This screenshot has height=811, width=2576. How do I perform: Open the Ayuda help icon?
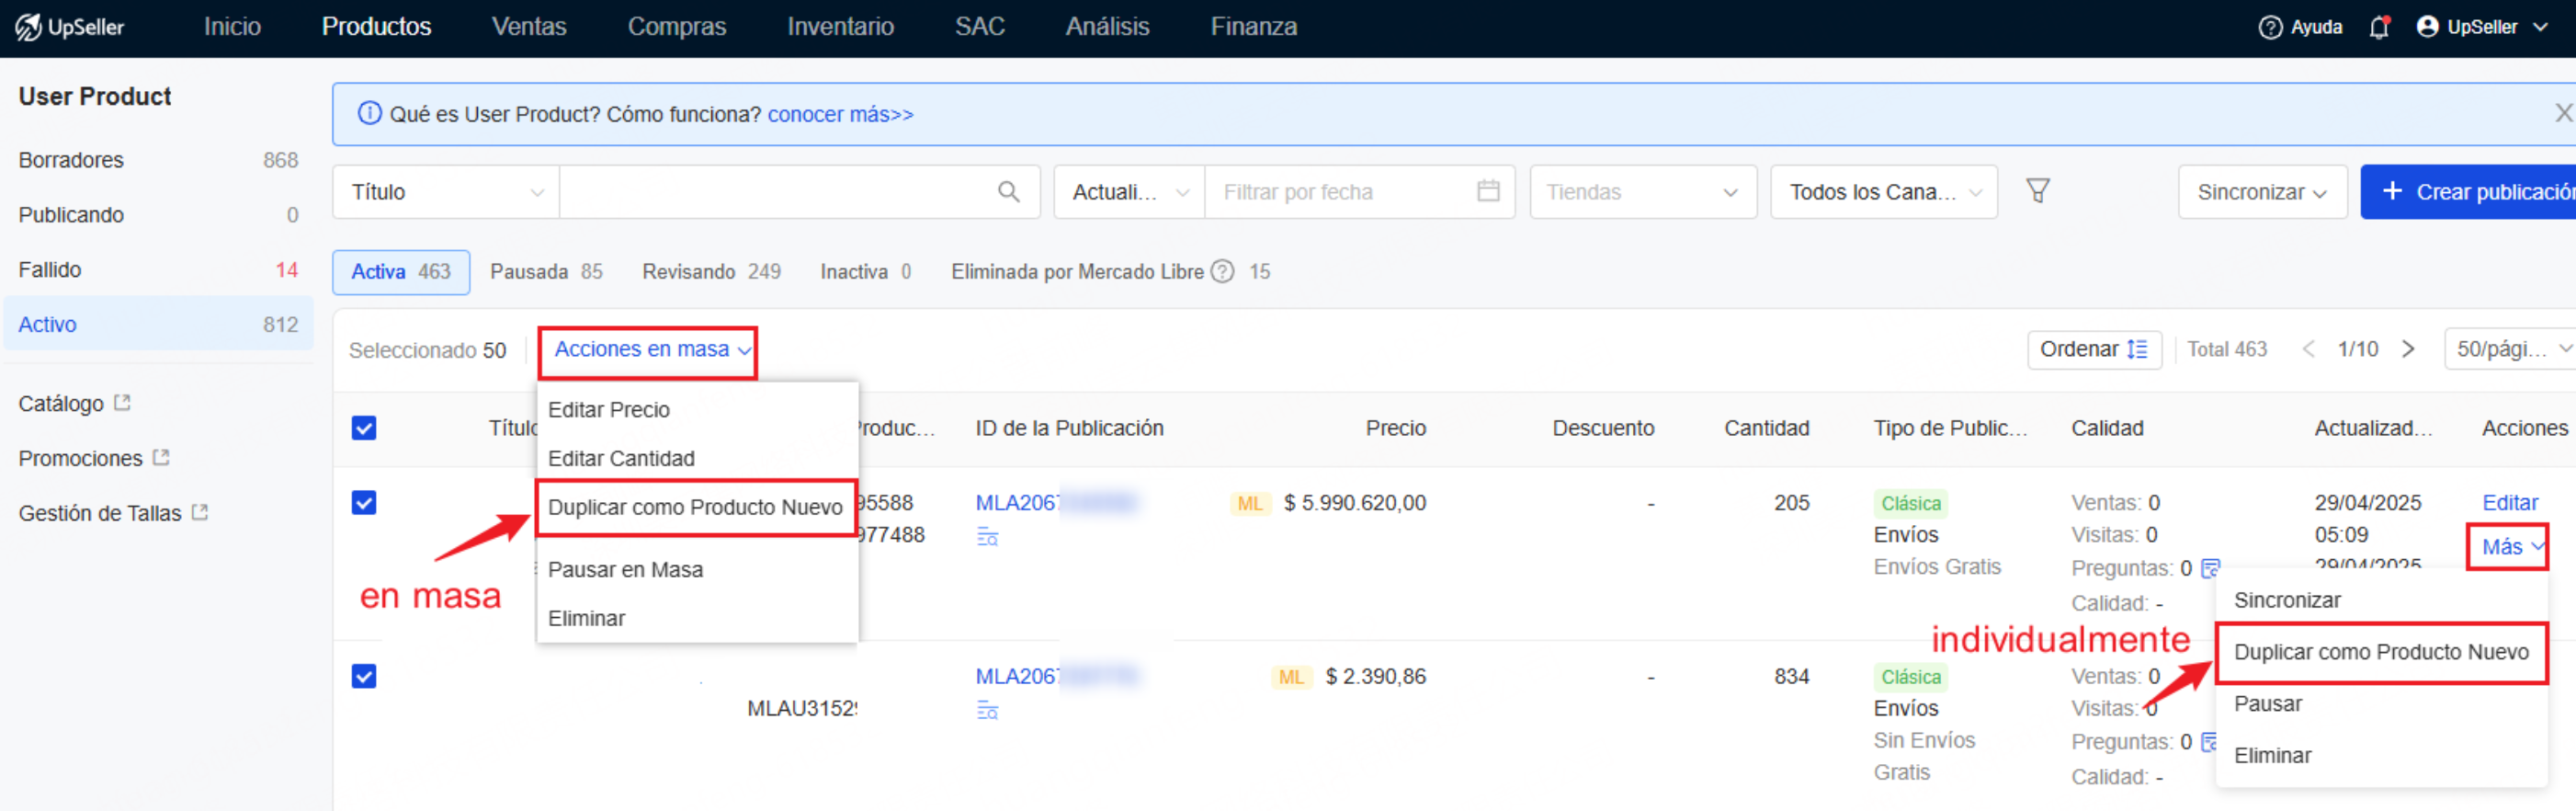(x=2270, y=27)
